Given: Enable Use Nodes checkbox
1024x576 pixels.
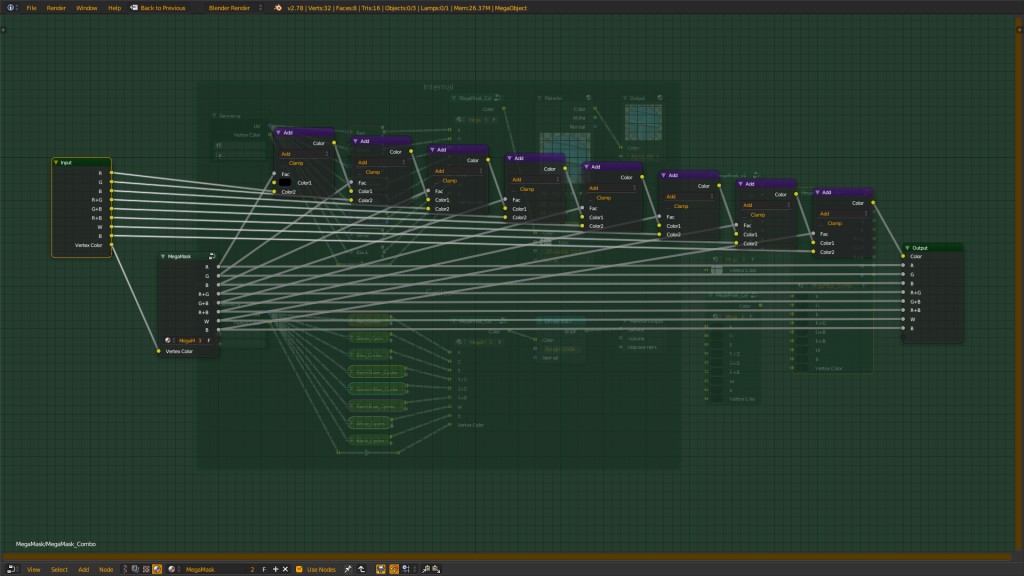Looking at the screenshot, I should (x=299, y=568).
